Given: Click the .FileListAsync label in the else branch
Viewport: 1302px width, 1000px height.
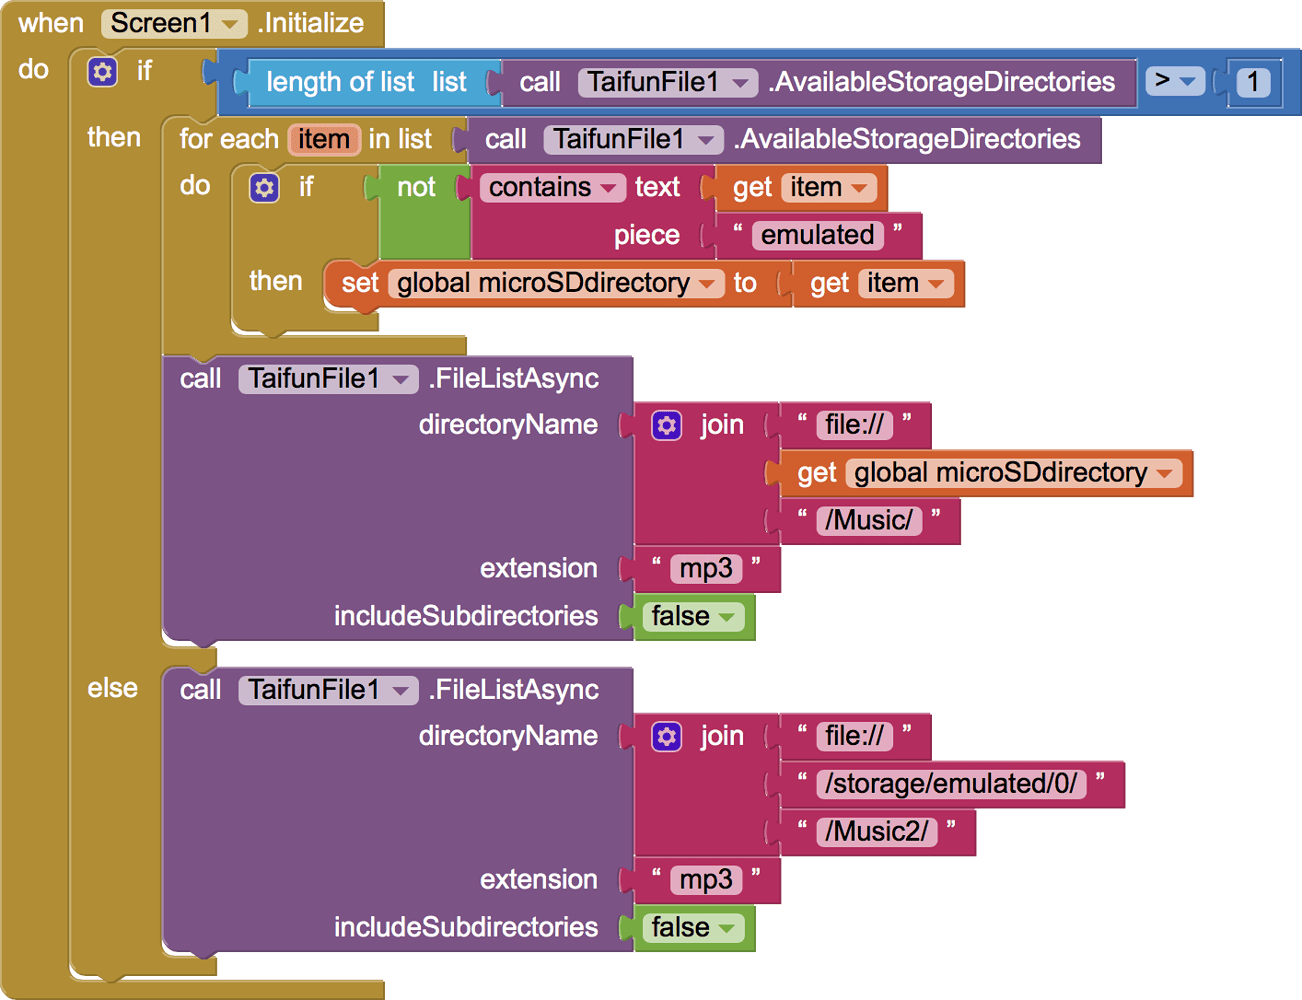Looking at the screenshot, I should coord(514,690).
